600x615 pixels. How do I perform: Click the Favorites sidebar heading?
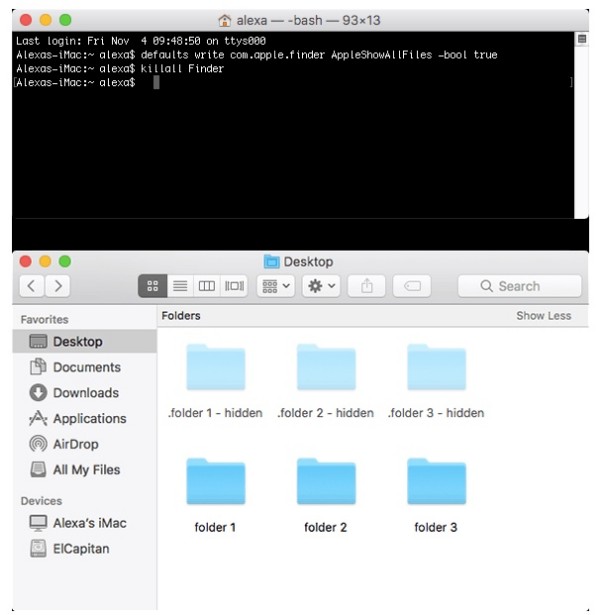point(45,320)
